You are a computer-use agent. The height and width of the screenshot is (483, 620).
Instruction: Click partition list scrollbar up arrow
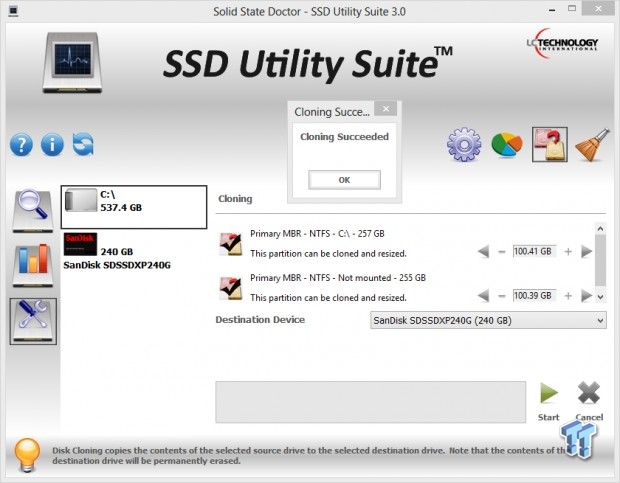click(x=600, y=229)
